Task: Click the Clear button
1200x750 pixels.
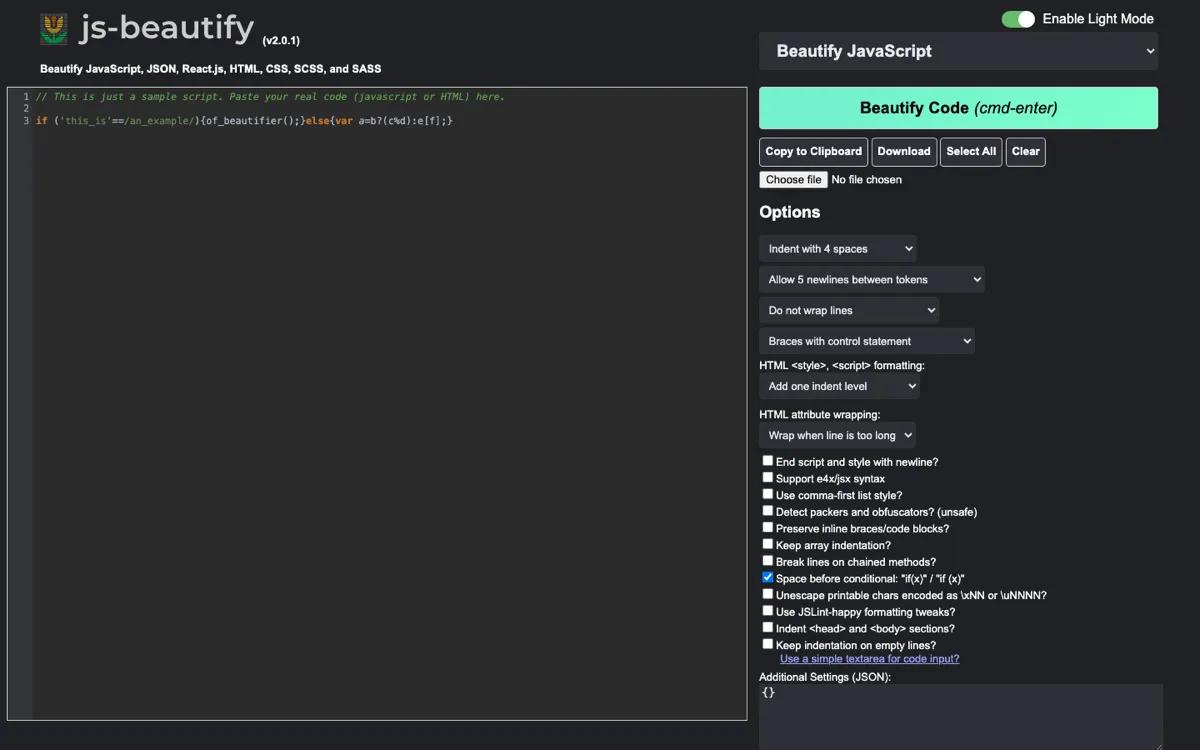Action: coord(1025,152)
